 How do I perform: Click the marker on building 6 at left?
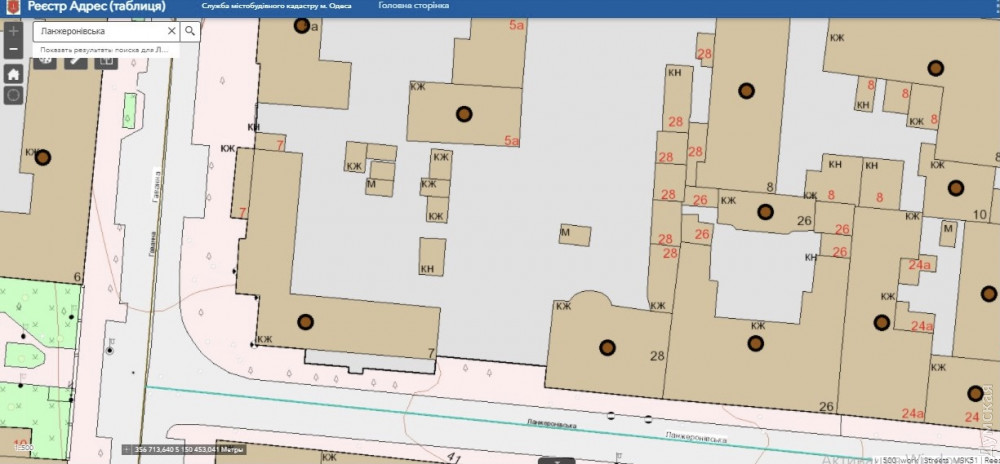(x=41, y=156)
